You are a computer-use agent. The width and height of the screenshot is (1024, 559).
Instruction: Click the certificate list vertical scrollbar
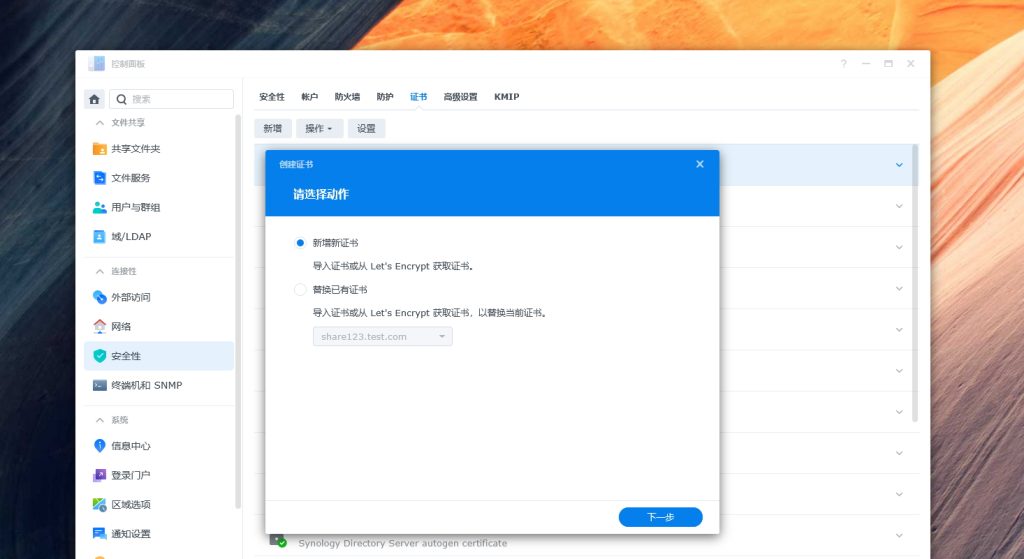pos(915,283)
